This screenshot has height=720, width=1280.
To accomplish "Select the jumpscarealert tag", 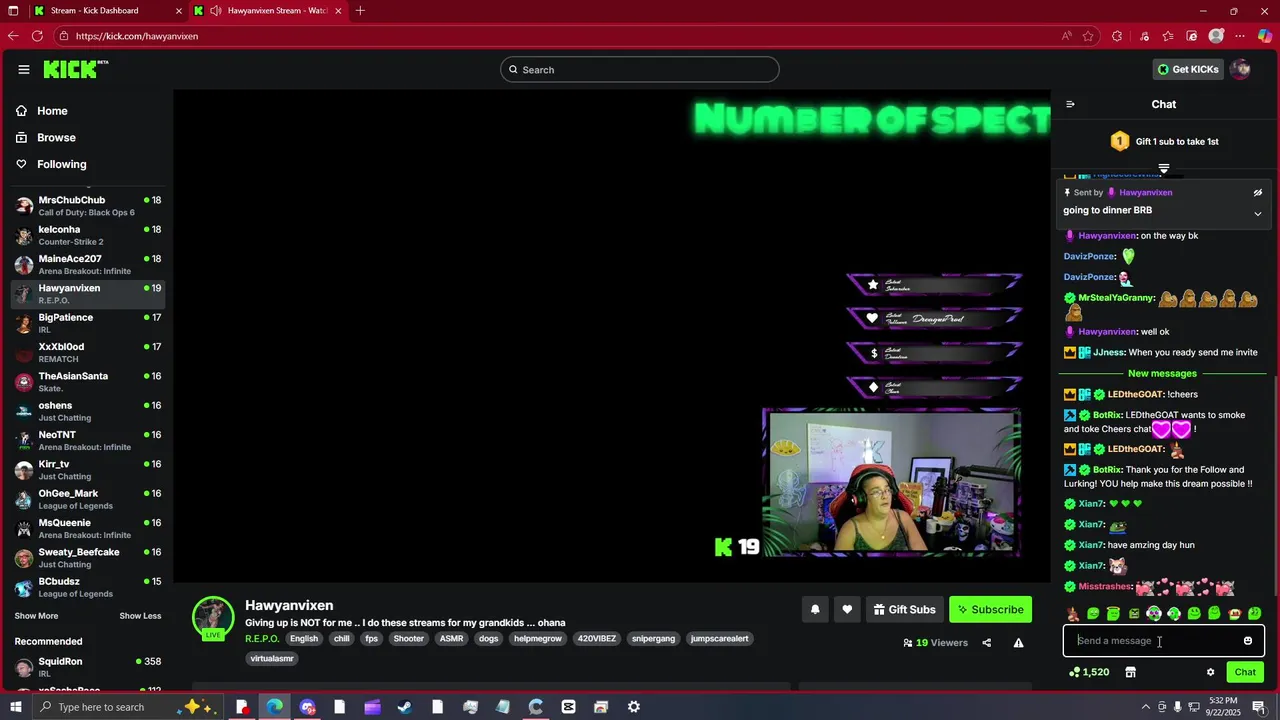I will click(719, 638).
